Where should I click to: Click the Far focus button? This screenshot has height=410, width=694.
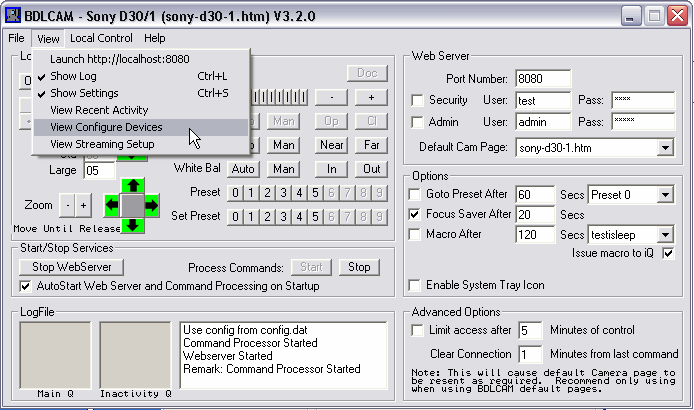371,145
